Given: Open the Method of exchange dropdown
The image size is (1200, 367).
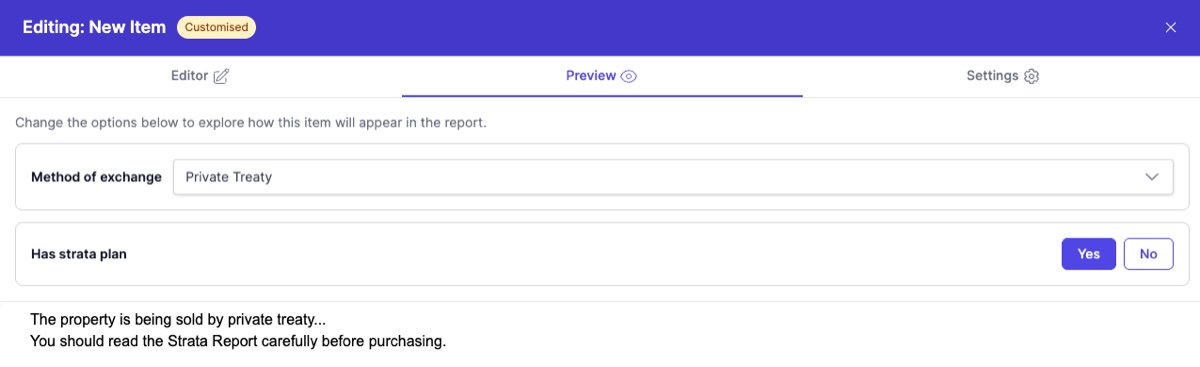Looking at the screenshot, I should (x=673, y=176).
